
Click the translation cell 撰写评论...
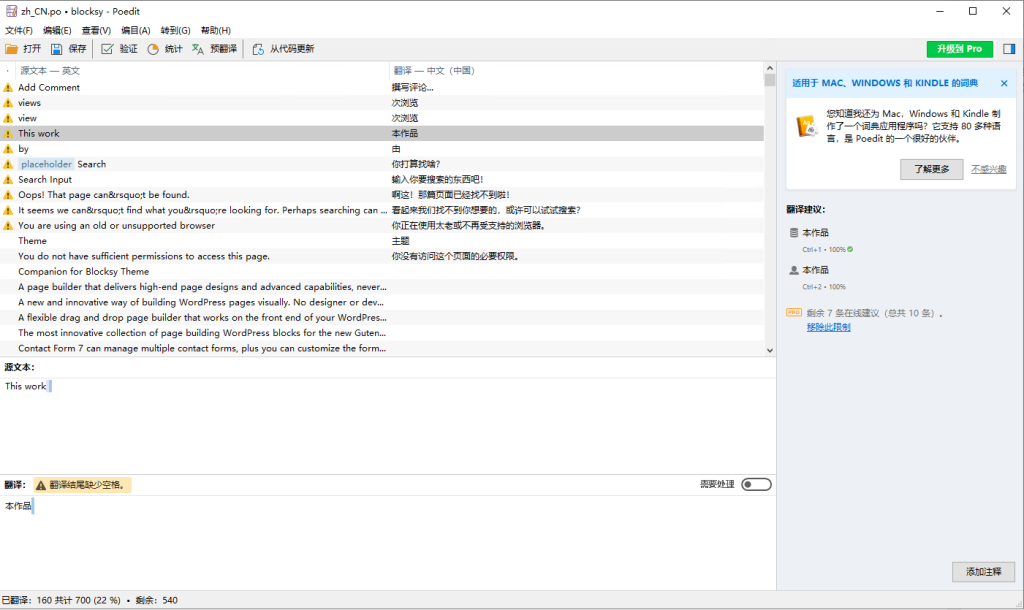tap(412, 88)
